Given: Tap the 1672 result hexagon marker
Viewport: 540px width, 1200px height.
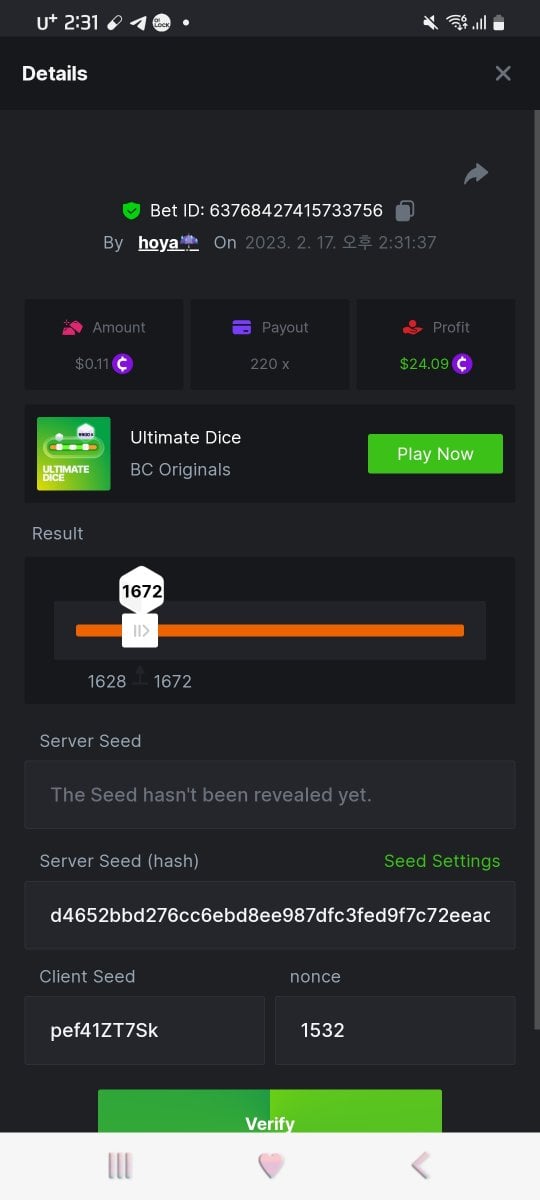Looking at the screenshot, I should point(141,591).
